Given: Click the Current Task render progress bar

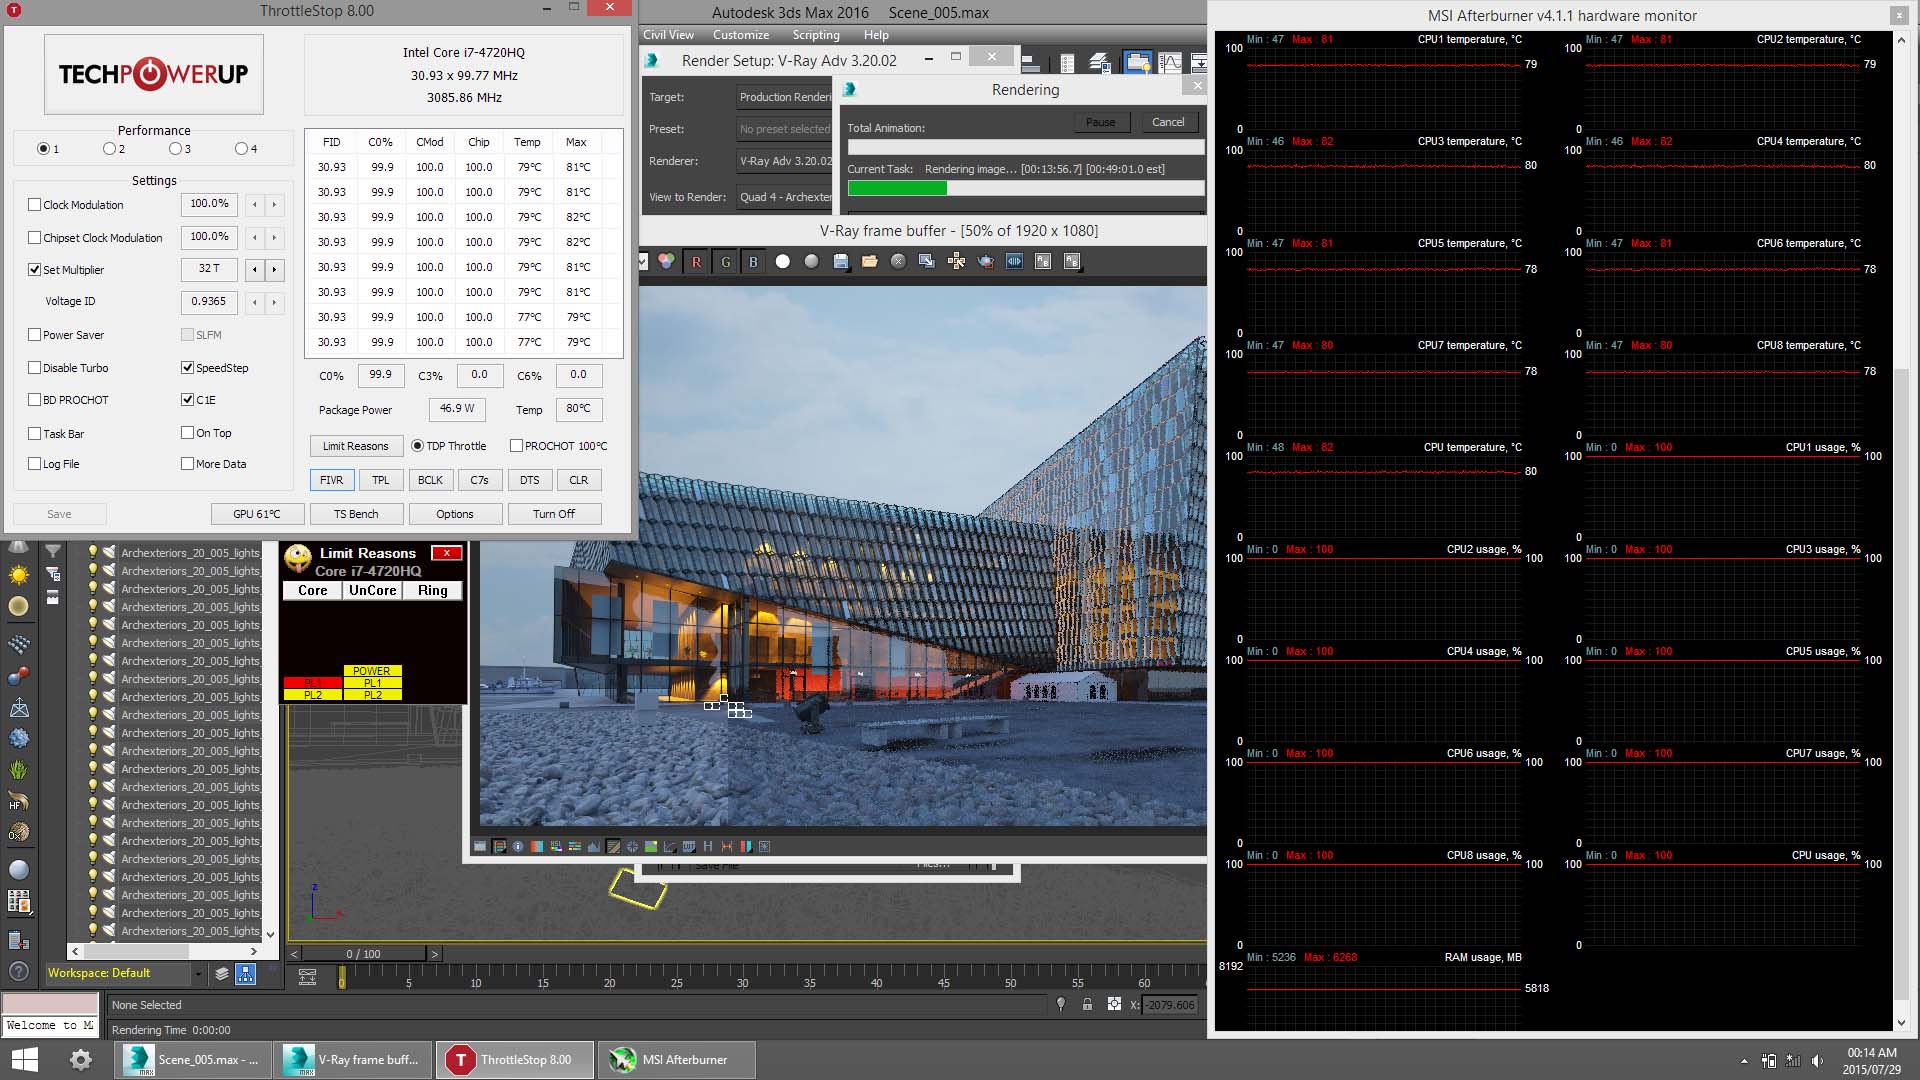Looking at the screenshot, I should 1026,187.
